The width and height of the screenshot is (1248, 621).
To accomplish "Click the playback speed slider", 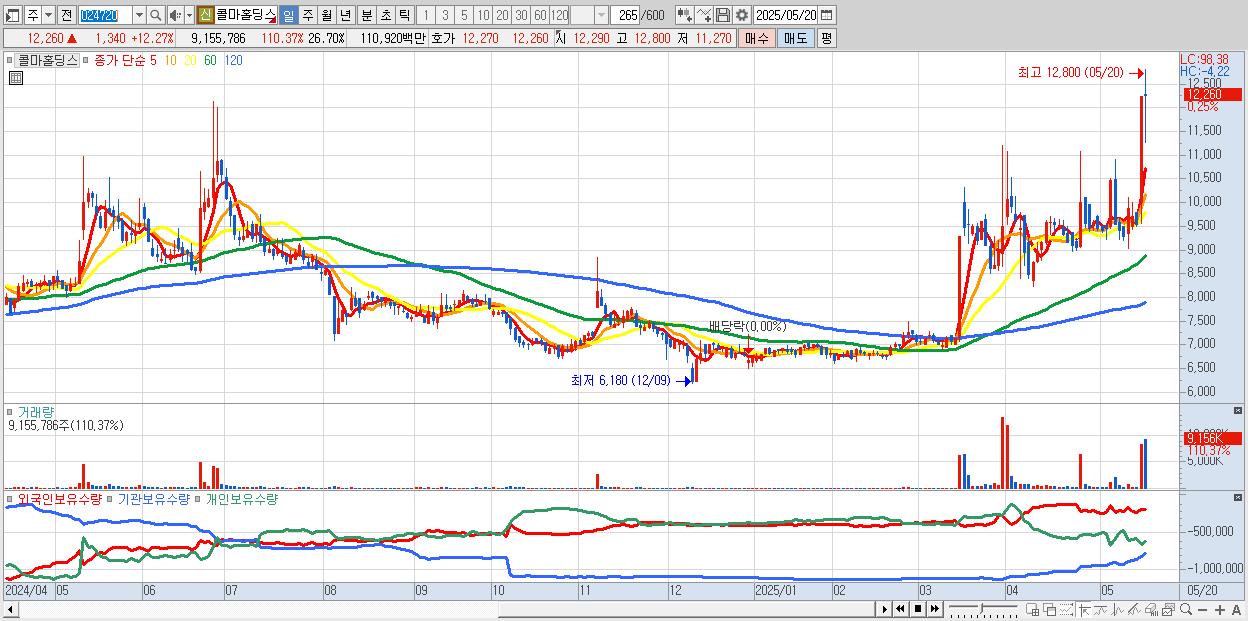I will coord(983,609).
